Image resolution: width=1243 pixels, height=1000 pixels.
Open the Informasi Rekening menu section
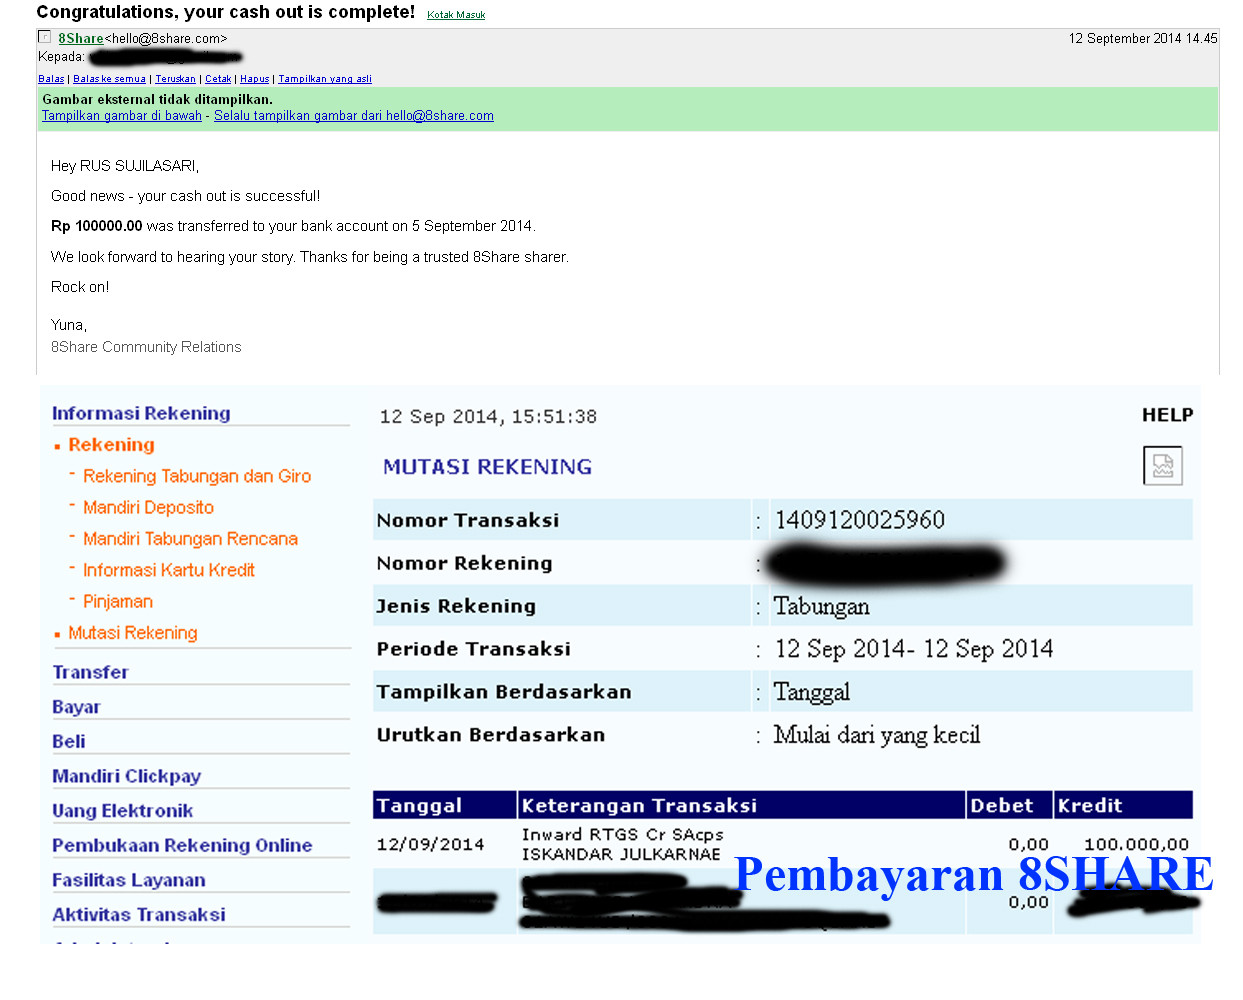[141, 413]
